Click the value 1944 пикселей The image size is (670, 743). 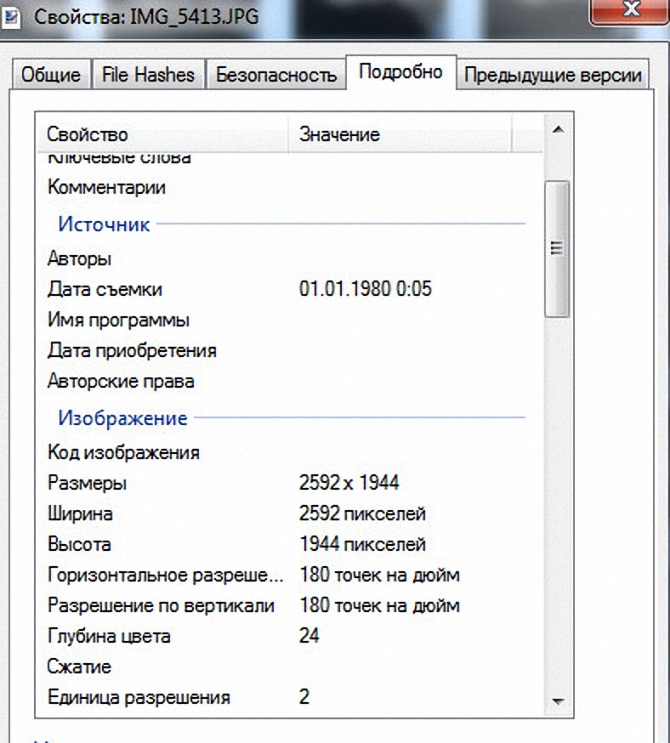[x=362, y=544]
